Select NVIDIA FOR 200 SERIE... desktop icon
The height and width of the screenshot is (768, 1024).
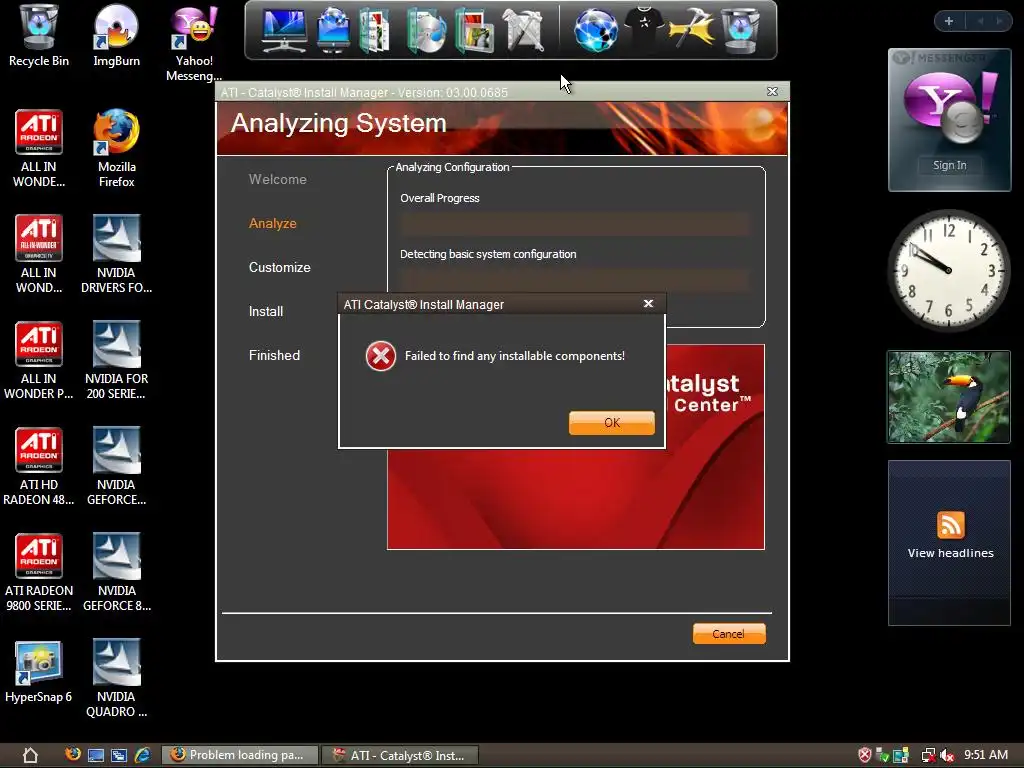116,360
